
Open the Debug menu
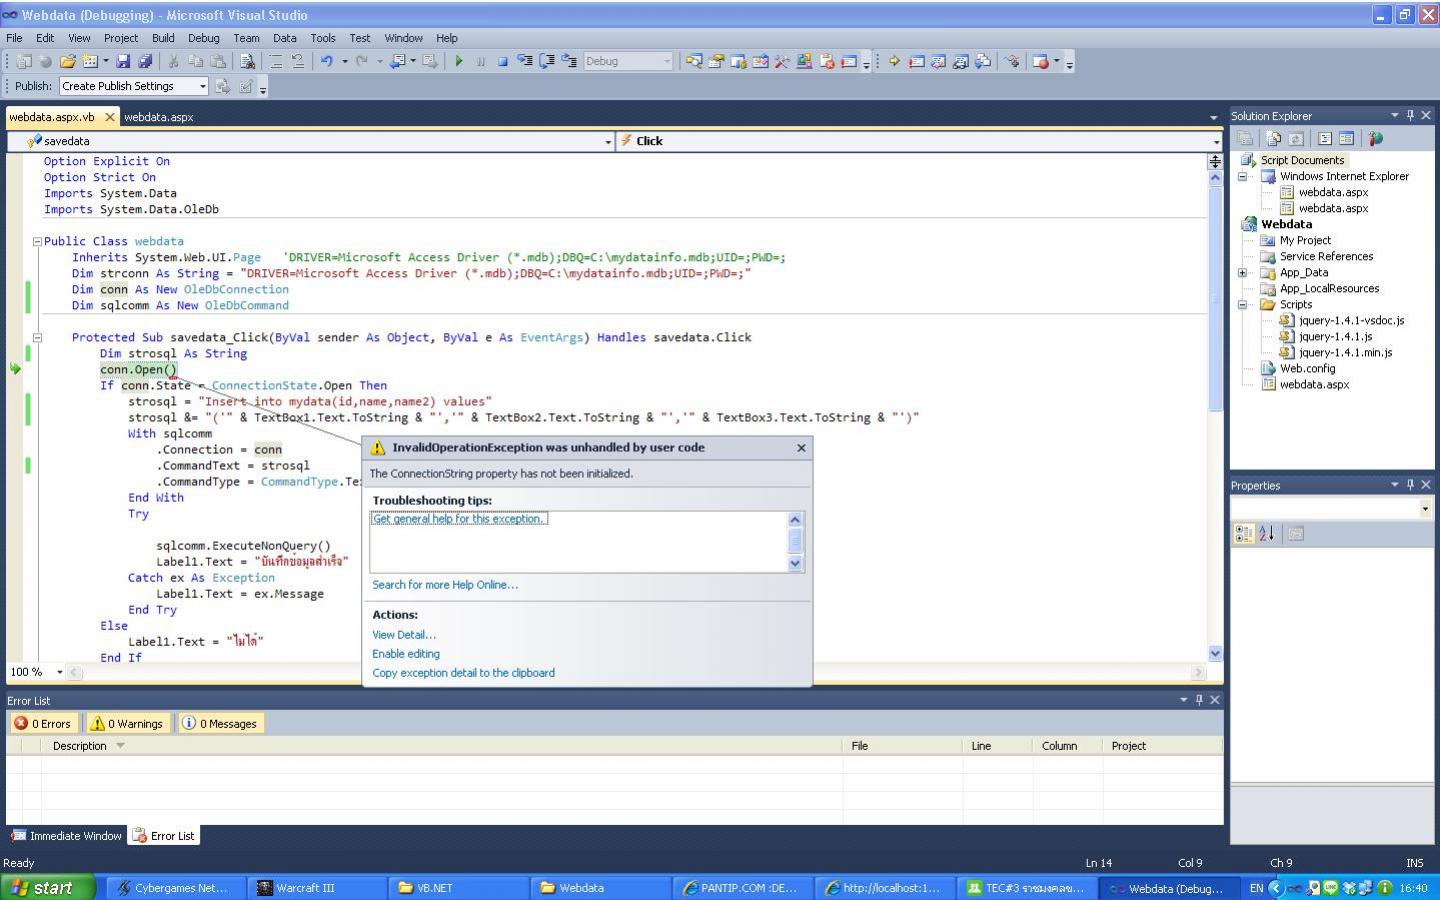tap(203, 38)
